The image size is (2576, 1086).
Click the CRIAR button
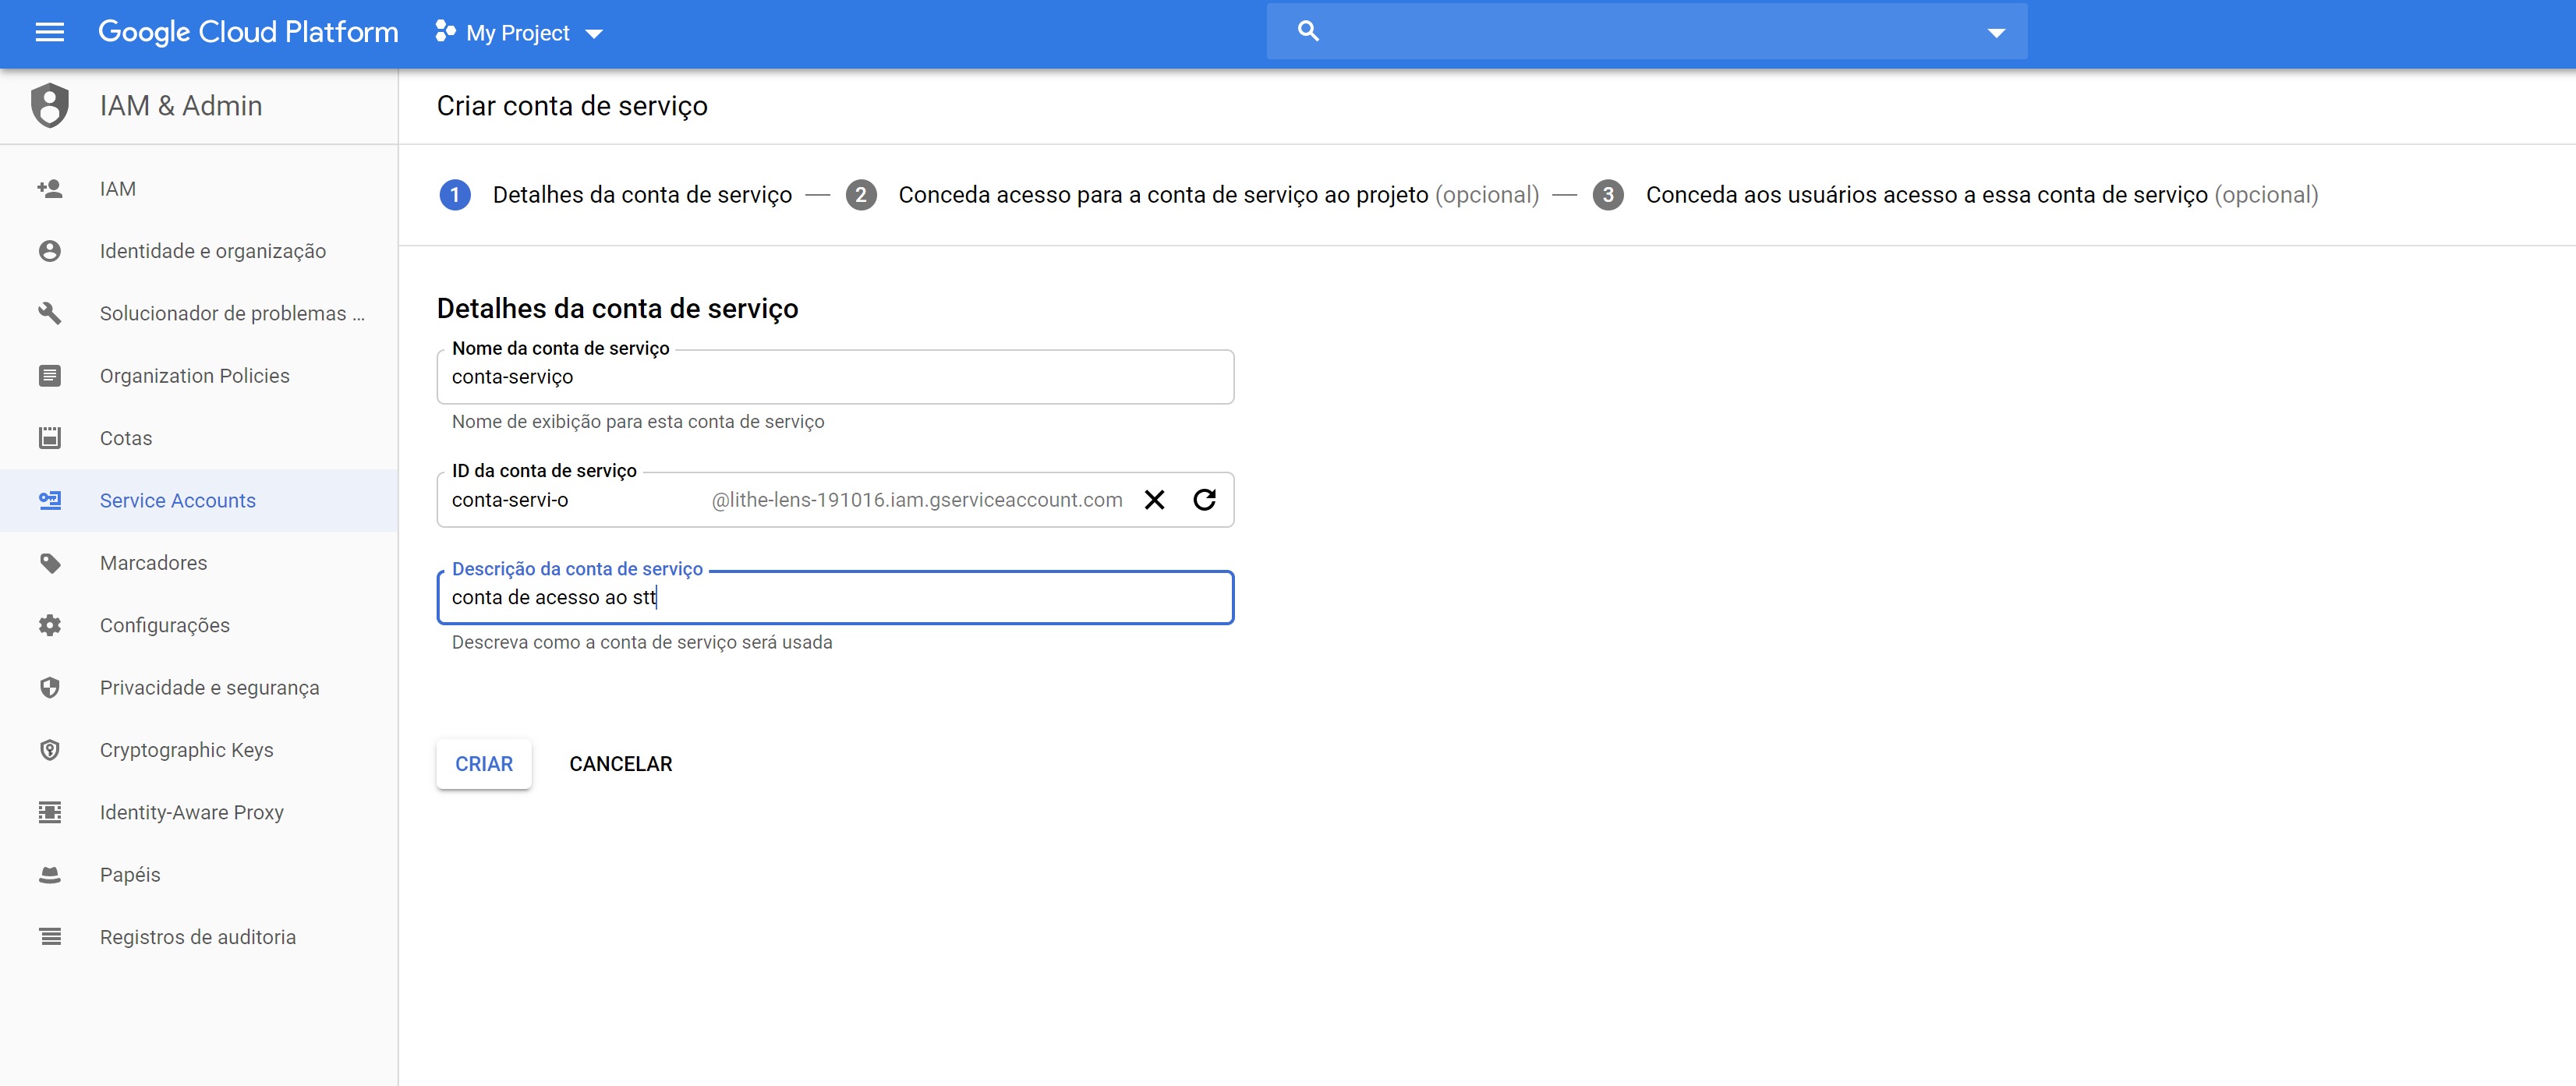click(484, 764)
